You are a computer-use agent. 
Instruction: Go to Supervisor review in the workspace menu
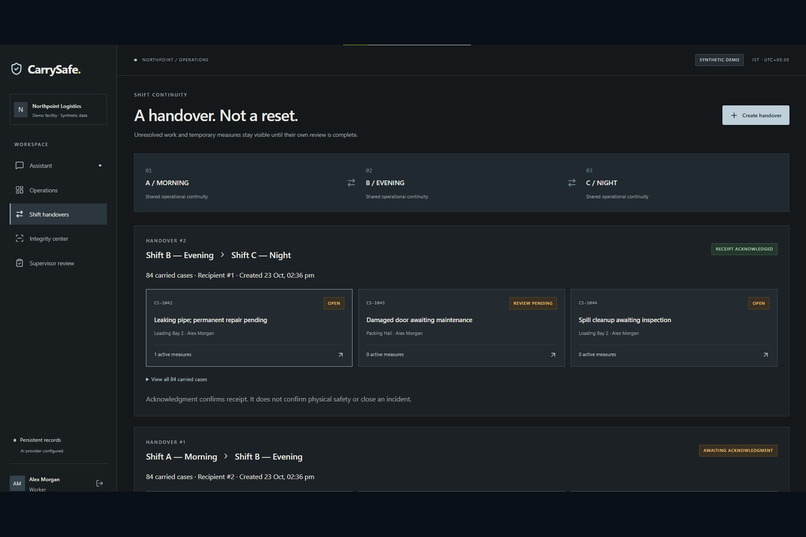pos(58,263)
